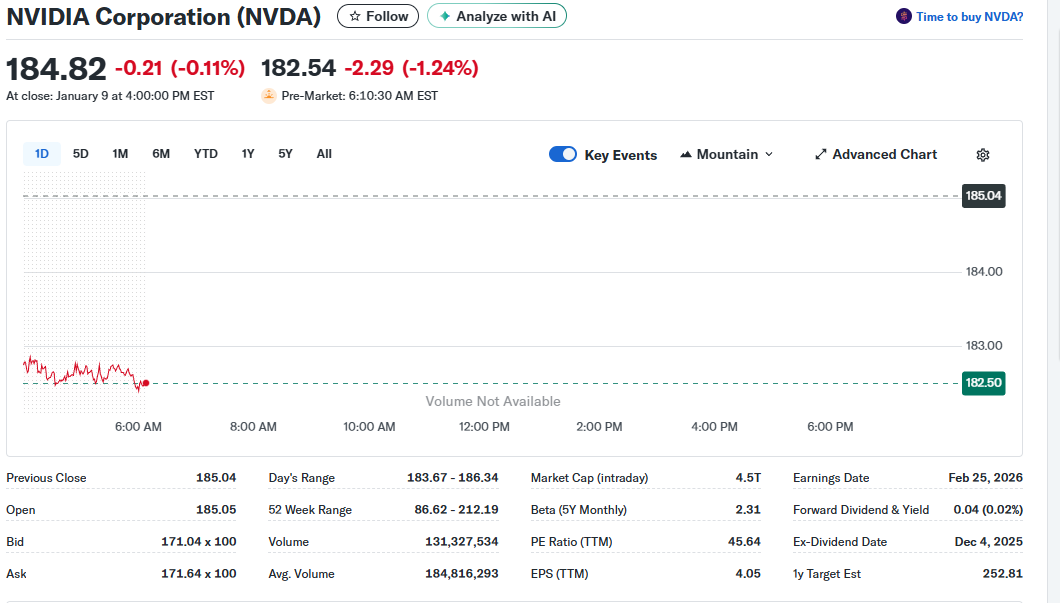Screen dimensions: 1060x603
Task: Select the YTD time range tab
Action: (205, 153)
